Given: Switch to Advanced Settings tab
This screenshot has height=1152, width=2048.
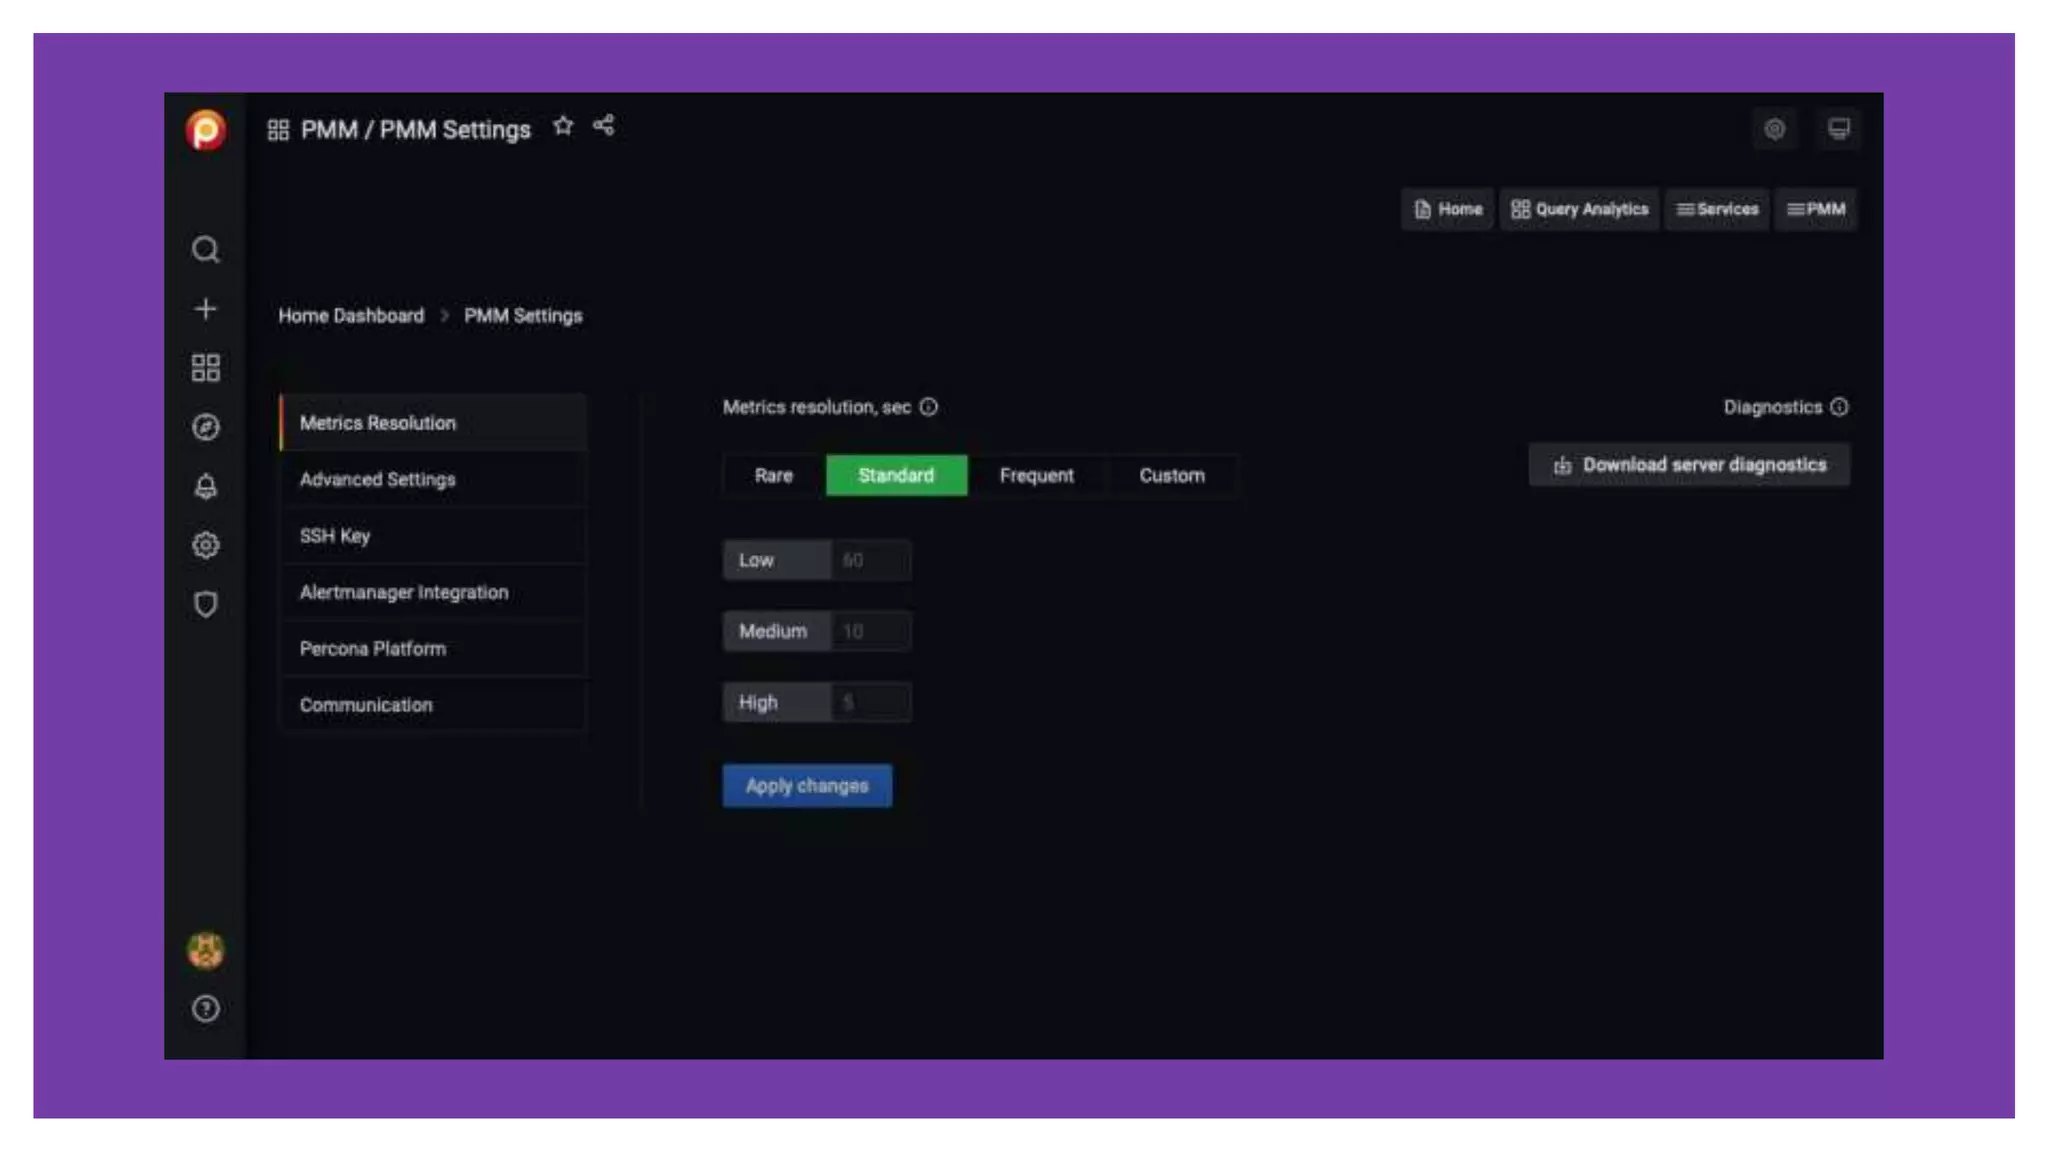Looking at the screenshot, I should [378, 479].
